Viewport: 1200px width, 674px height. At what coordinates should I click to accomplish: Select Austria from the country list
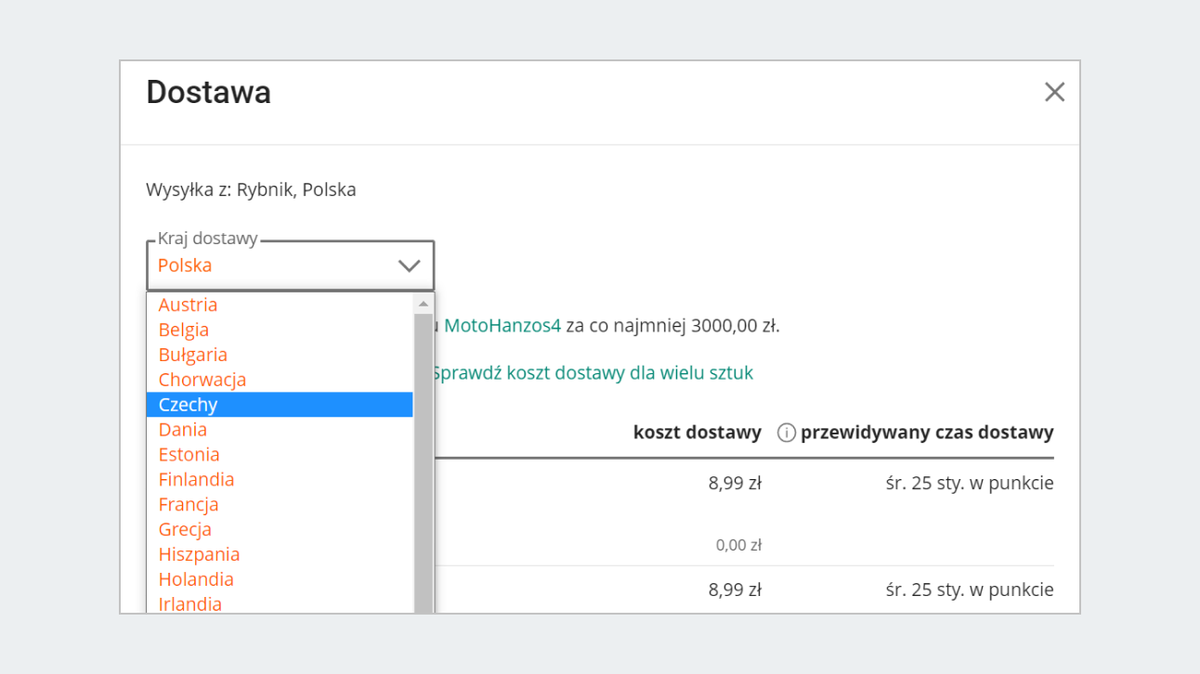point(188,305)
